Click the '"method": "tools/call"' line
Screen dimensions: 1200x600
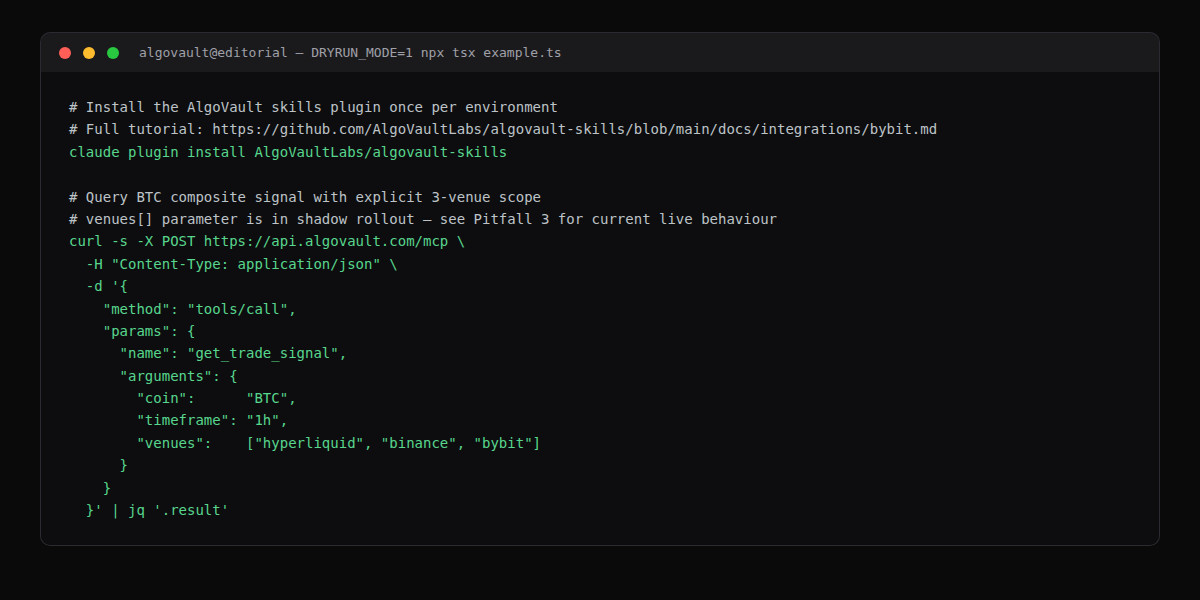coord(200,309)
